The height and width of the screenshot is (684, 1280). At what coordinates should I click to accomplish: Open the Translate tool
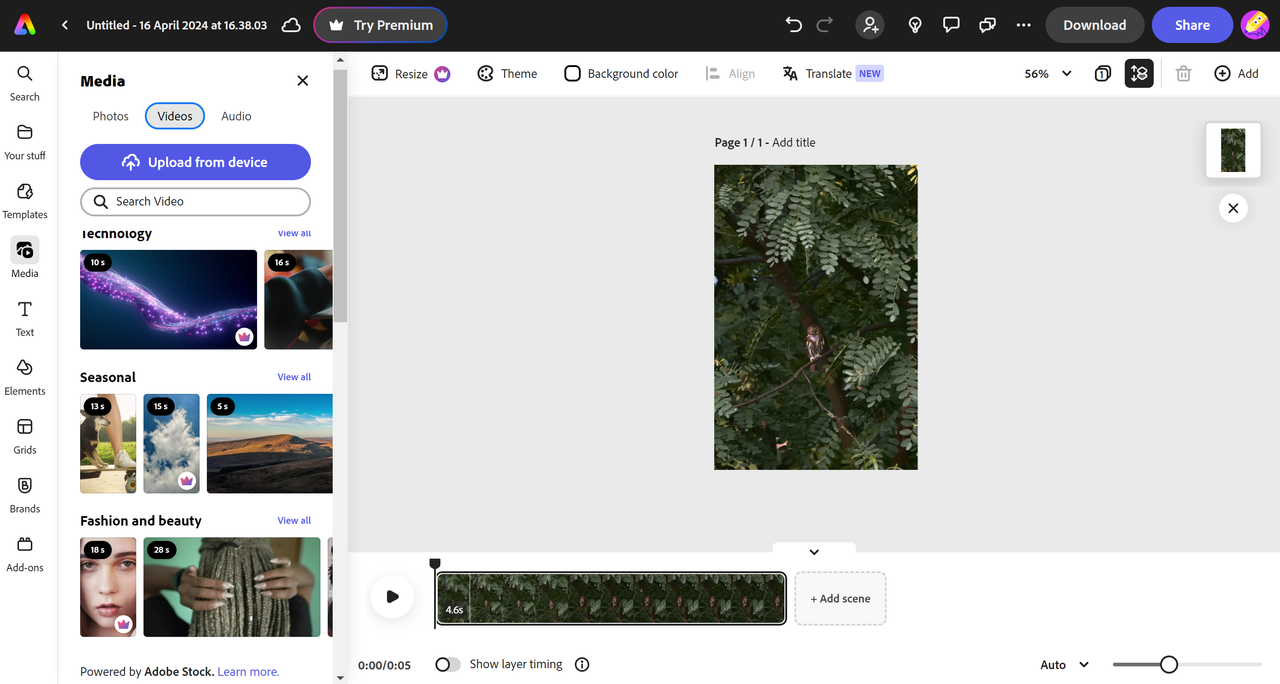832,74
